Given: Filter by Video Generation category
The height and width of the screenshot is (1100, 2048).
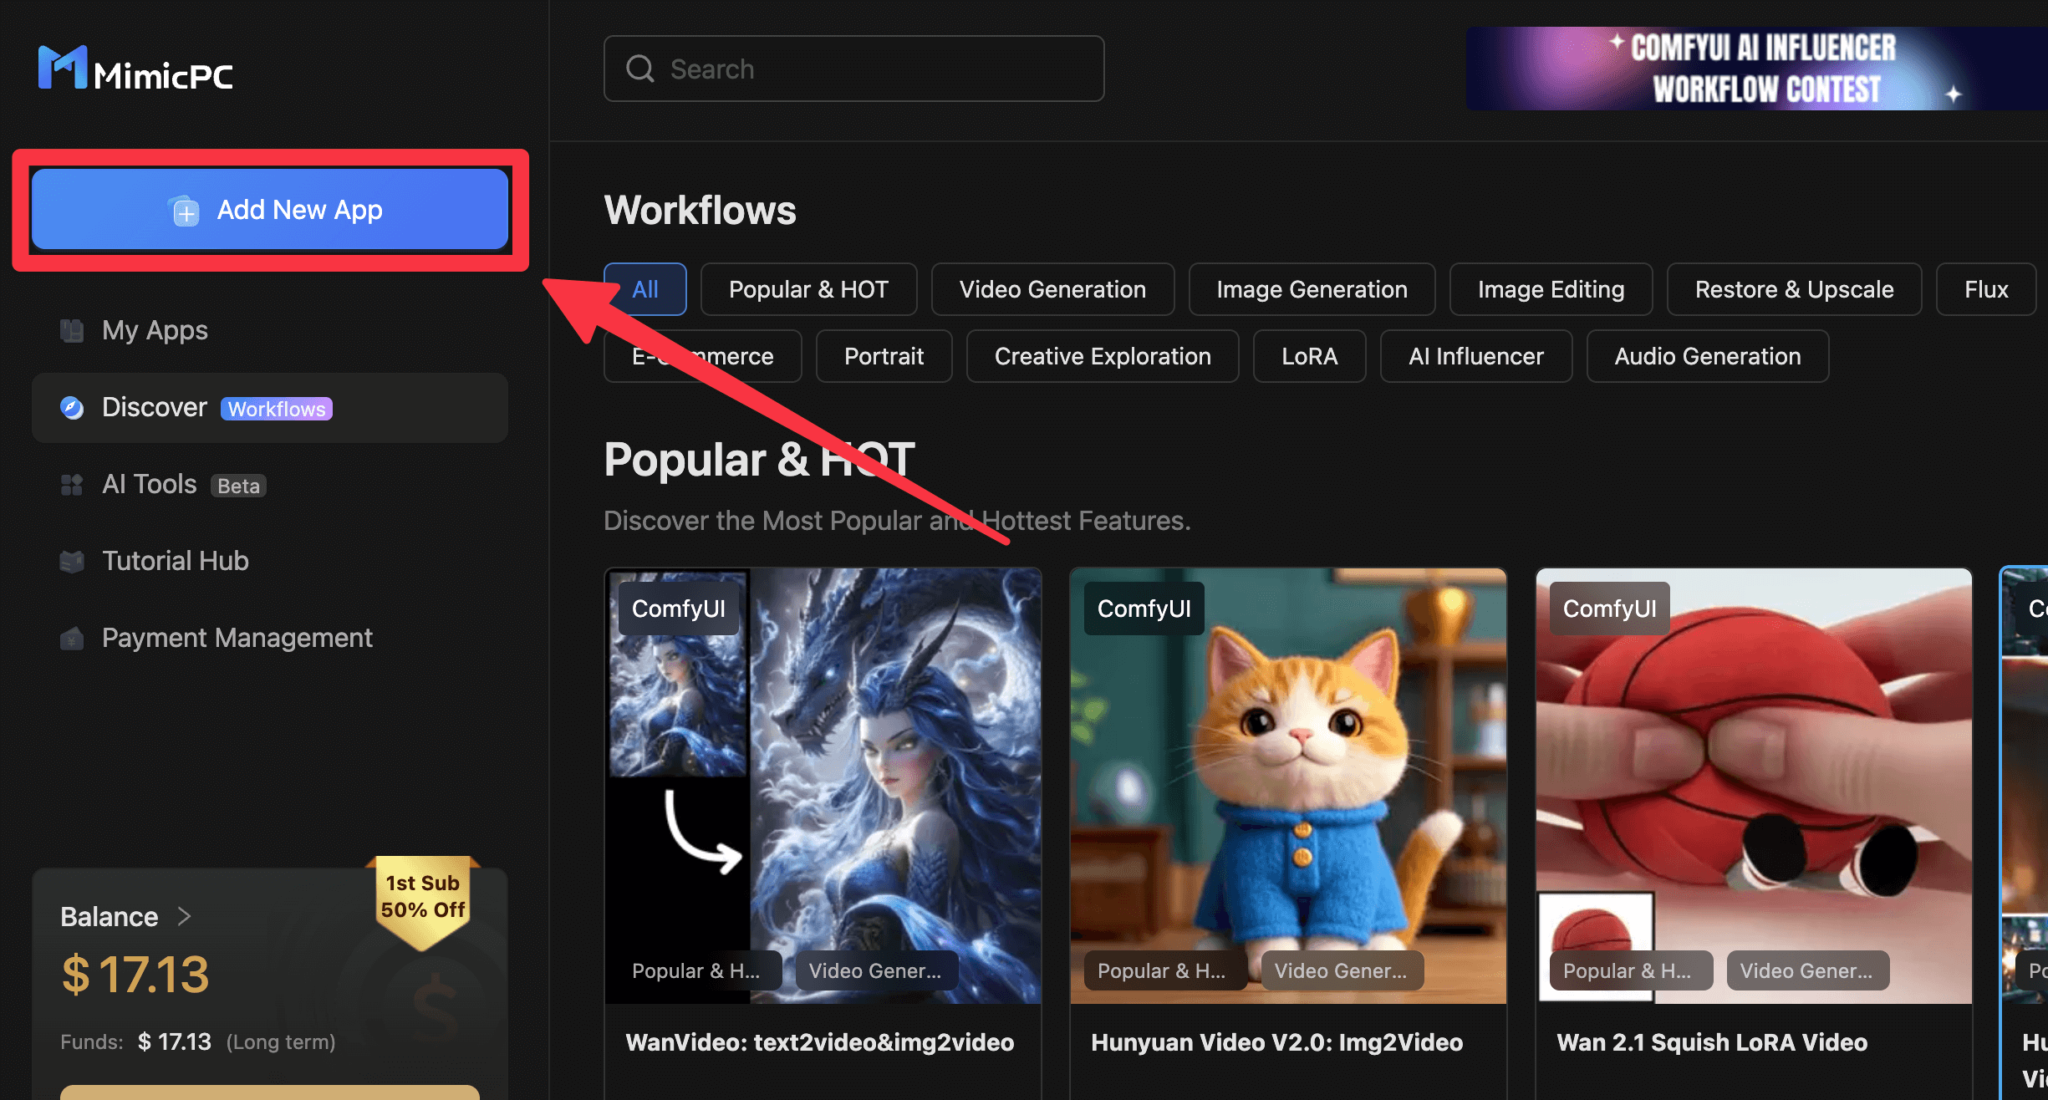Looking at the screenshot, I should click(x=1052, y=289).
